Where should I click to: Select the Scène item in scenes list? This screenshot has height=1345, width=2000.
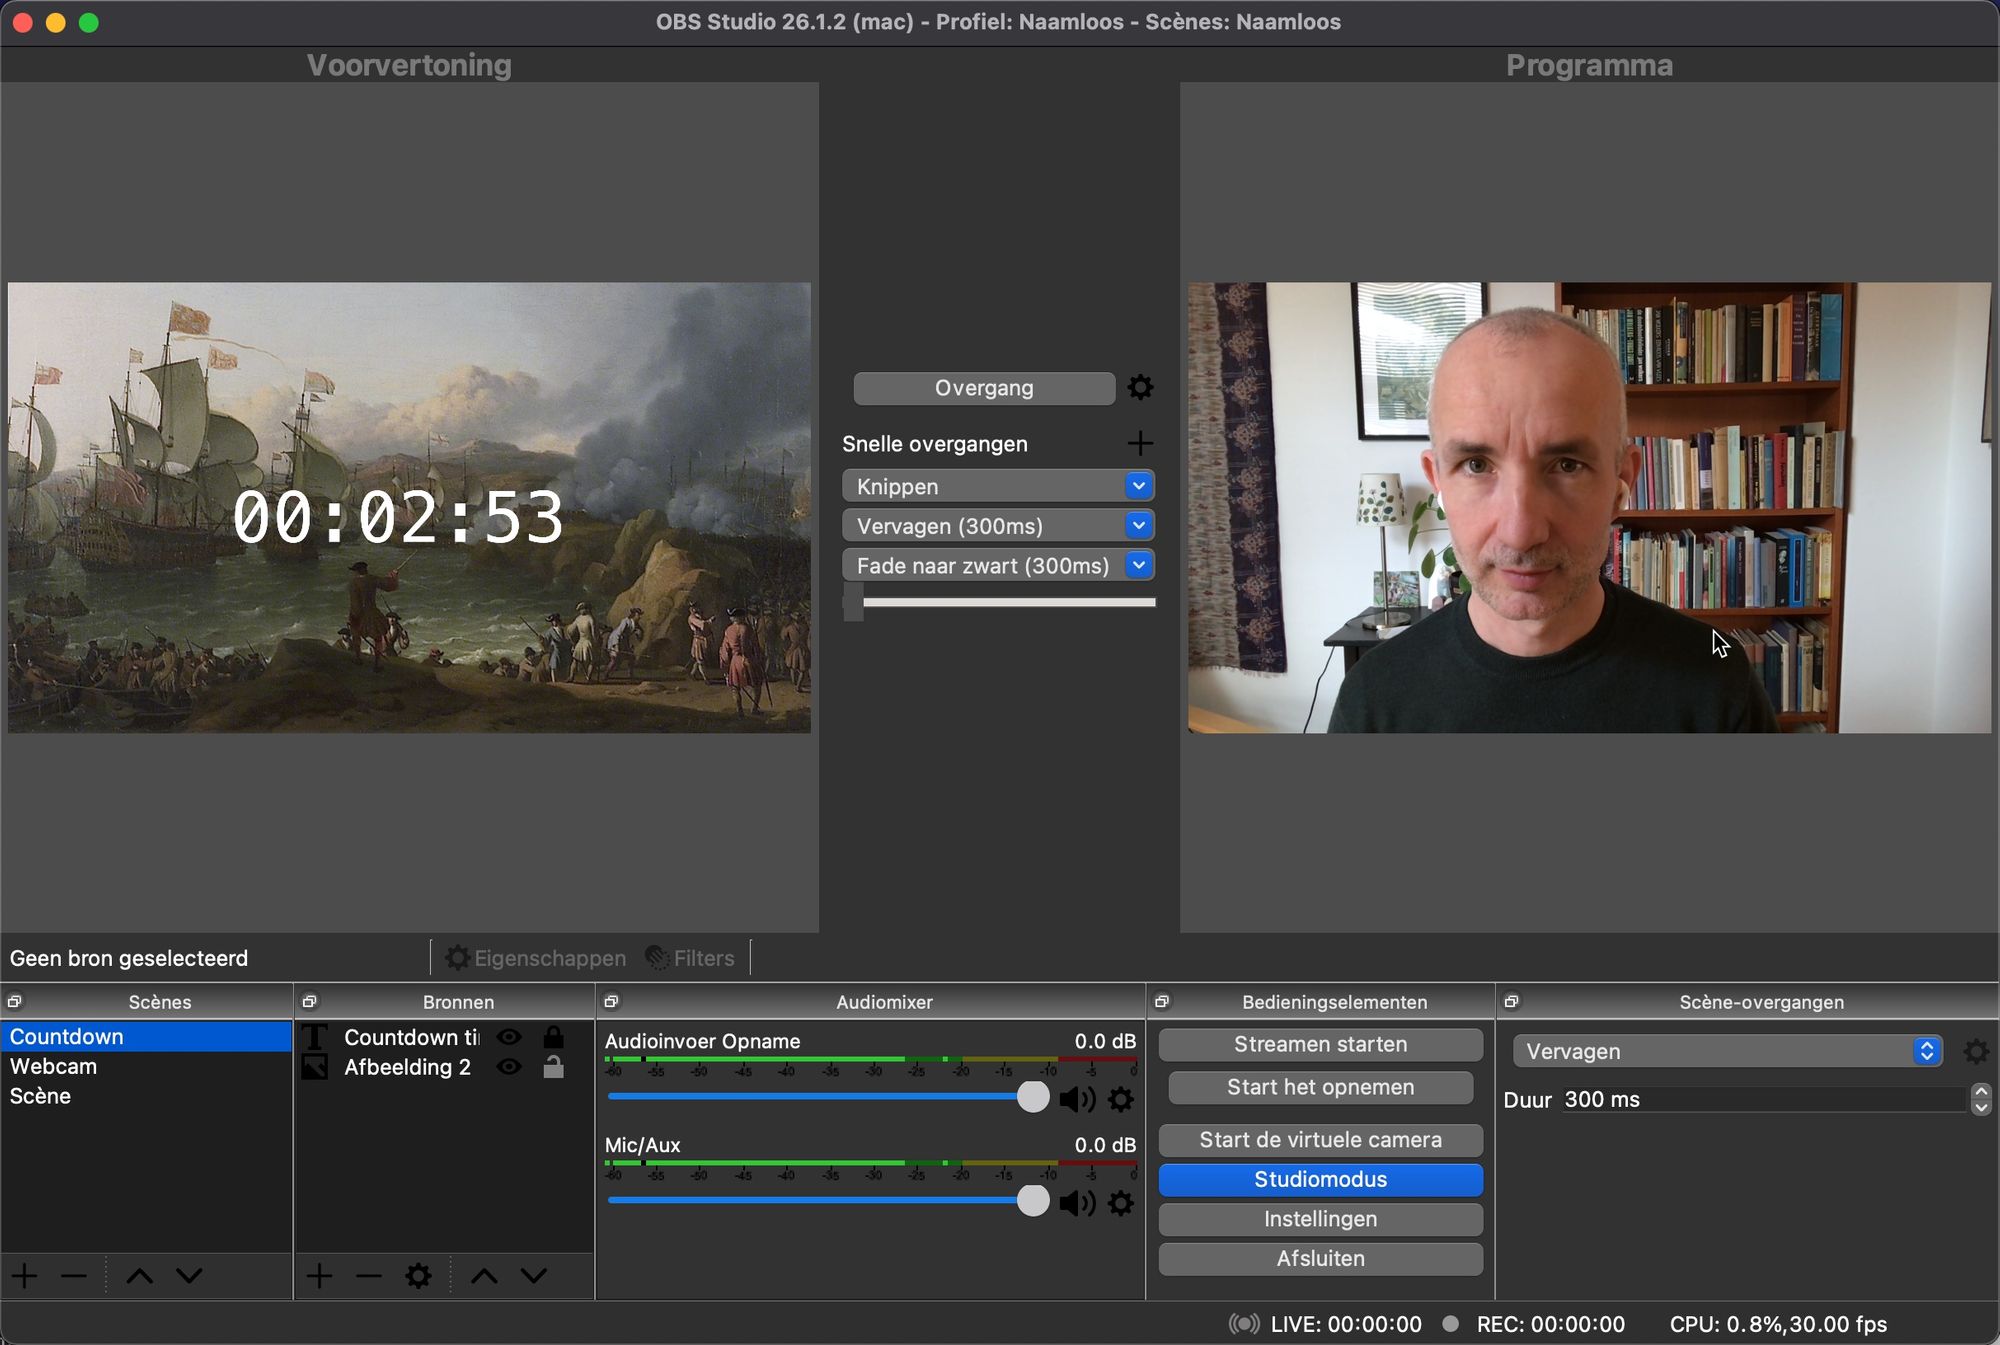pos(41,1096)
